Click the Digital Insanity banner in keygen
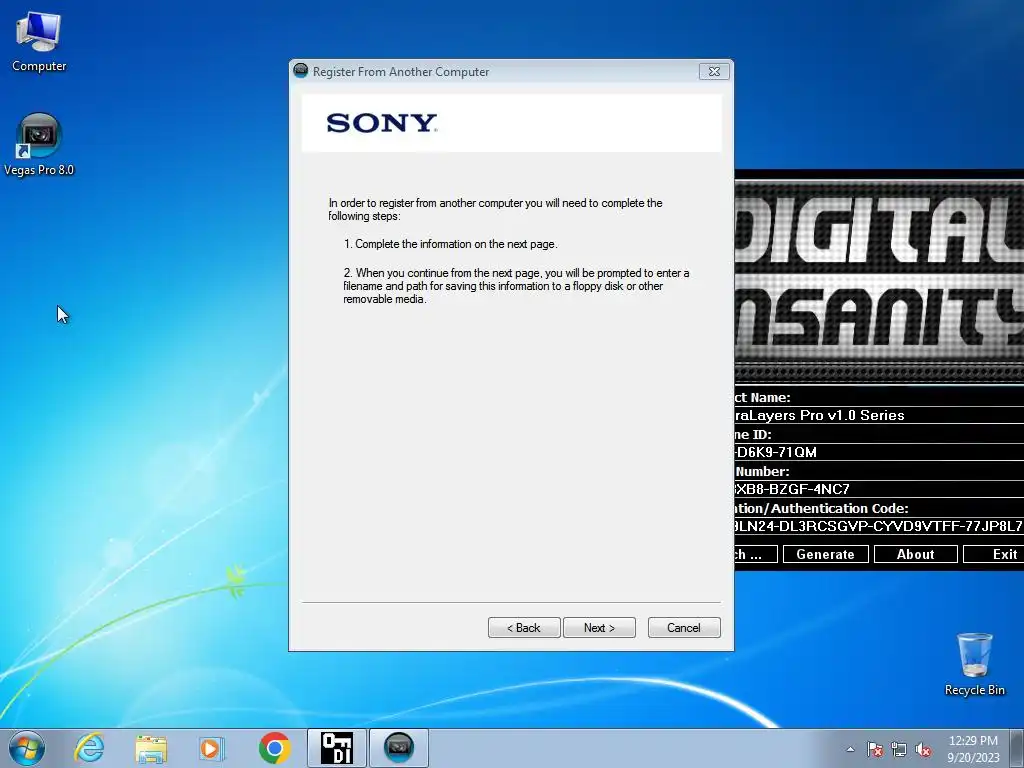This screenshot has height=768, width=1024. (879, 281)
